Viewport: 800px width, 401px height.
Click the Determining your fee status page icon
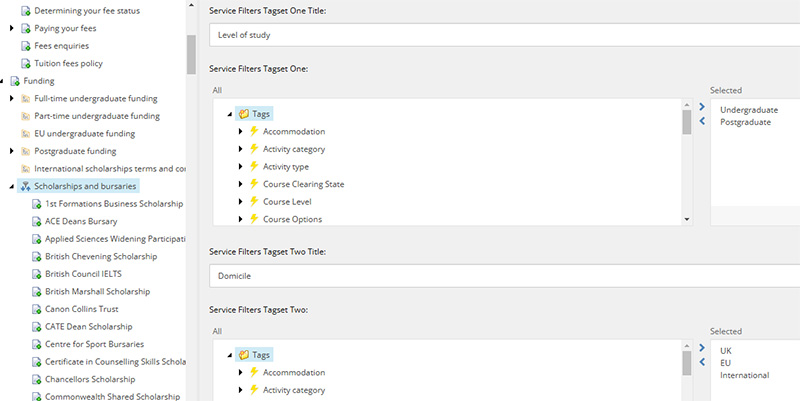click(x=26, y=11)
